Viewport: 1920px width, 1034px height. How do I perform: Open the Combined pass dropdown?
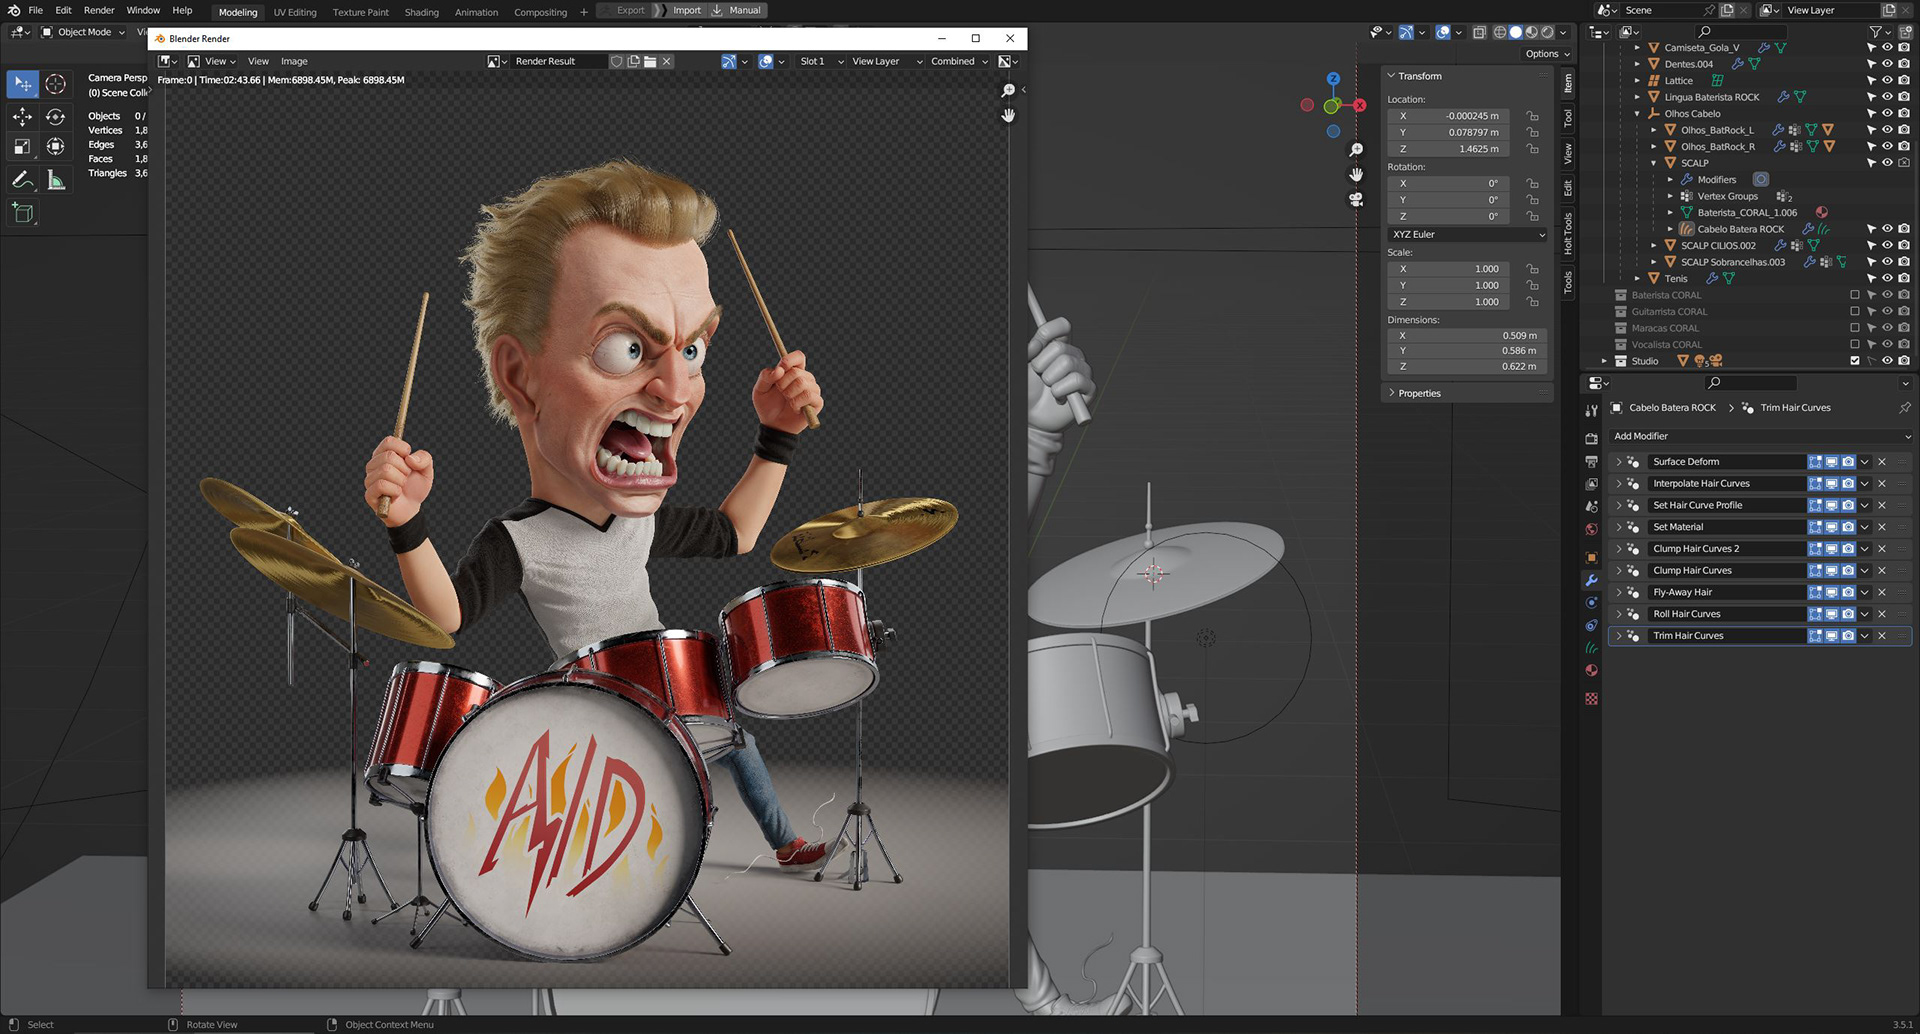[x=959, y=61]
